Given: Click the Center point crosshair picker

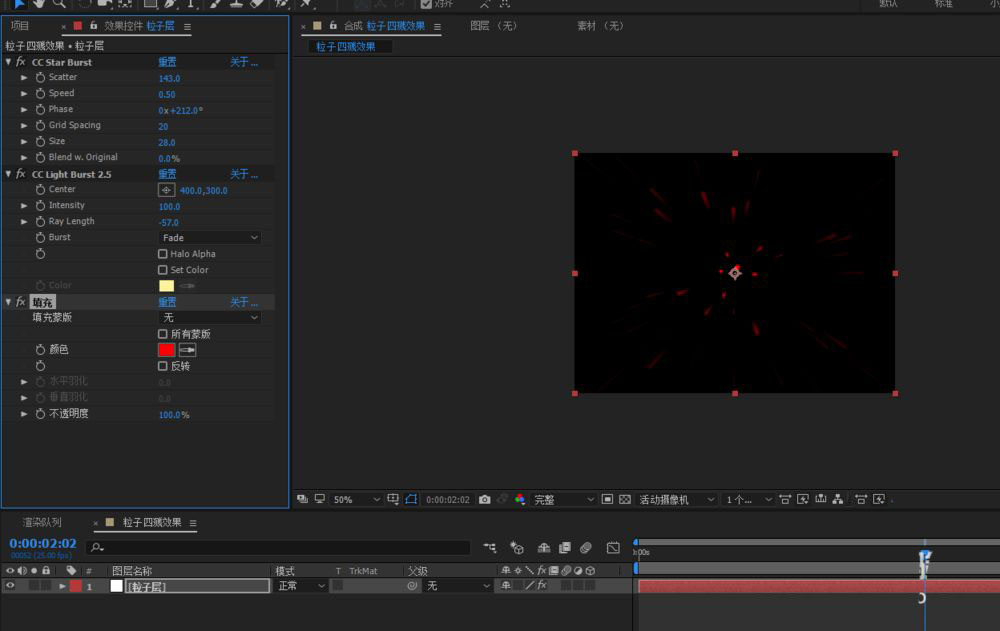Looking at the screenshot, I should coord(166,190).
